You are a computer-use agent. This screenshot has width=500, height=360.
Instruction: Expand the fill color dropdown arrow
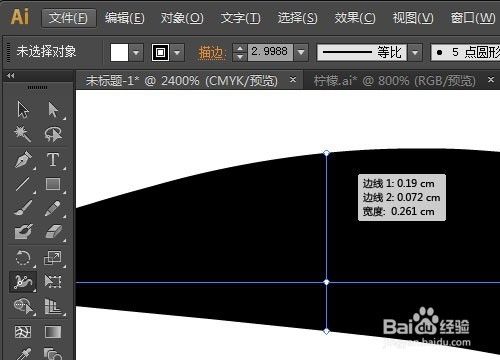[136, 53]
